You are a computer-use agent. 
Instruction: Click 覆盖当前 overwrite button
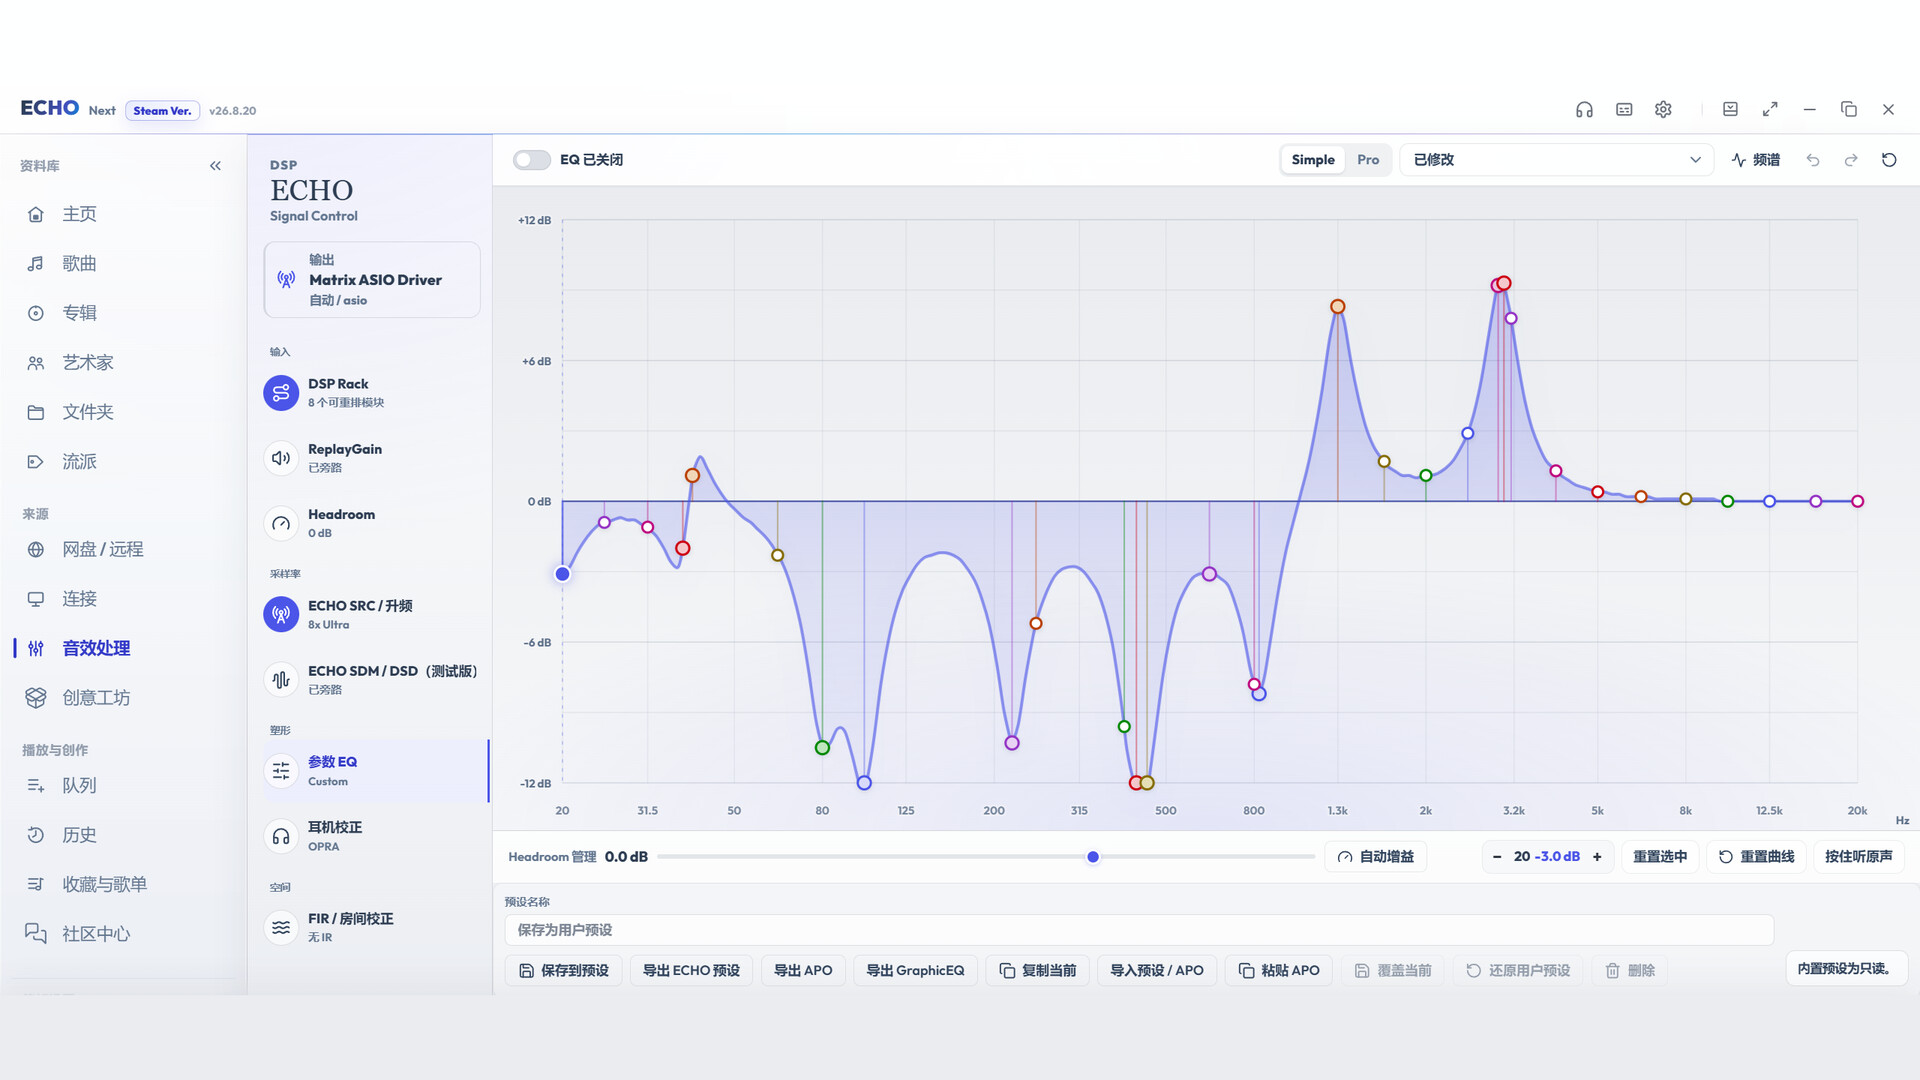tap(1393, 971)
